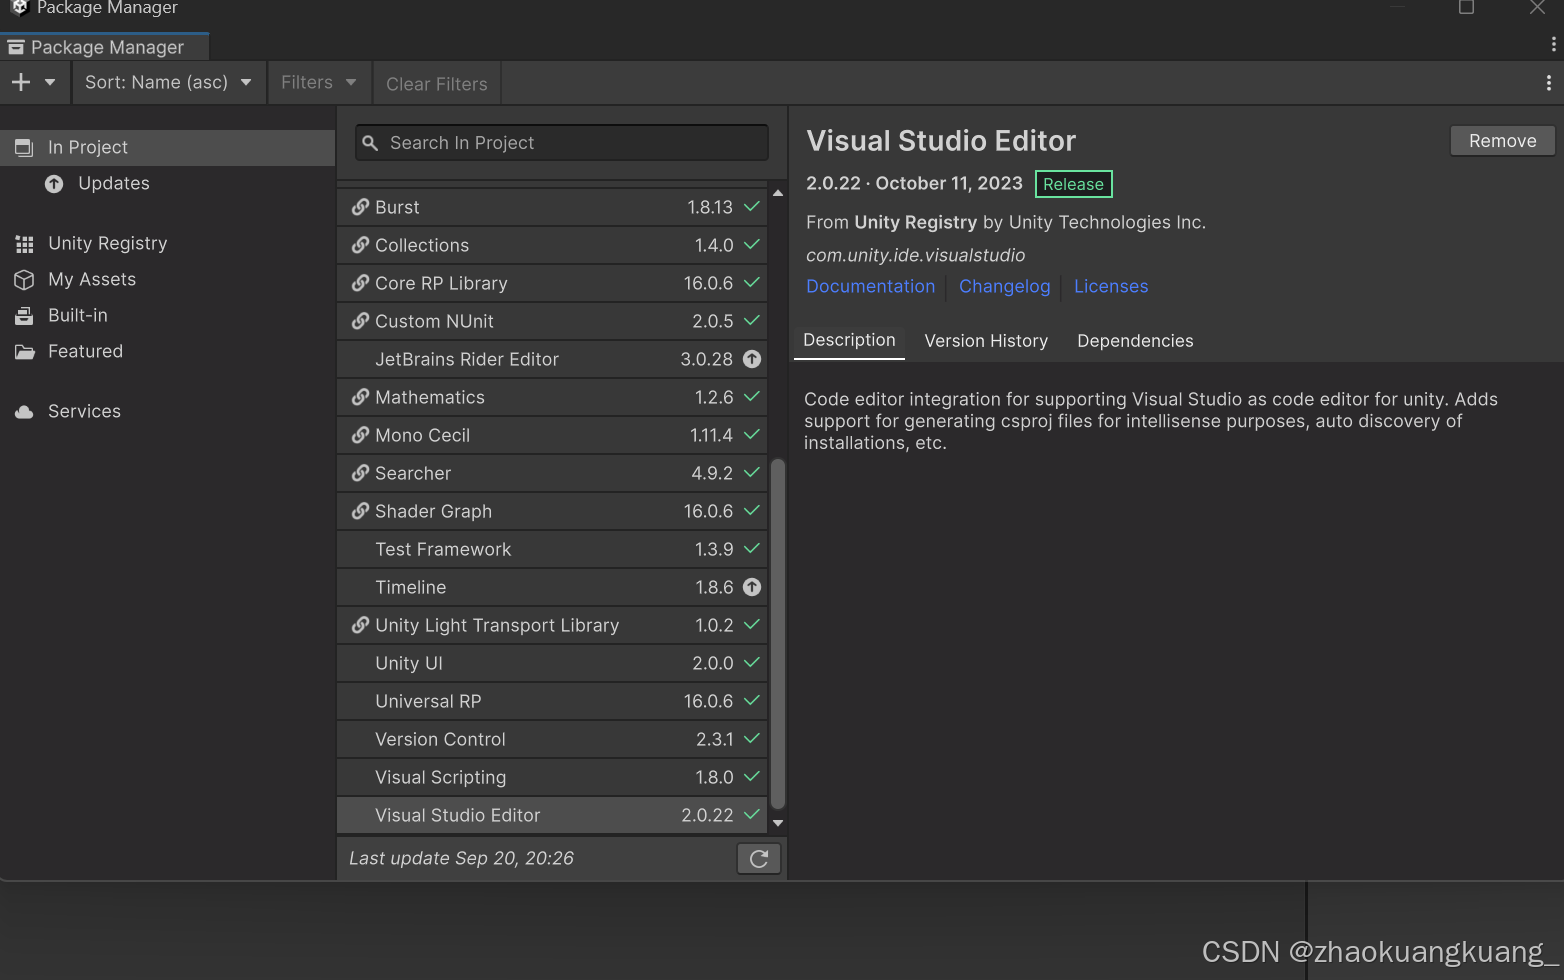Click the Package Manager window tab

[x=104, y=47]
